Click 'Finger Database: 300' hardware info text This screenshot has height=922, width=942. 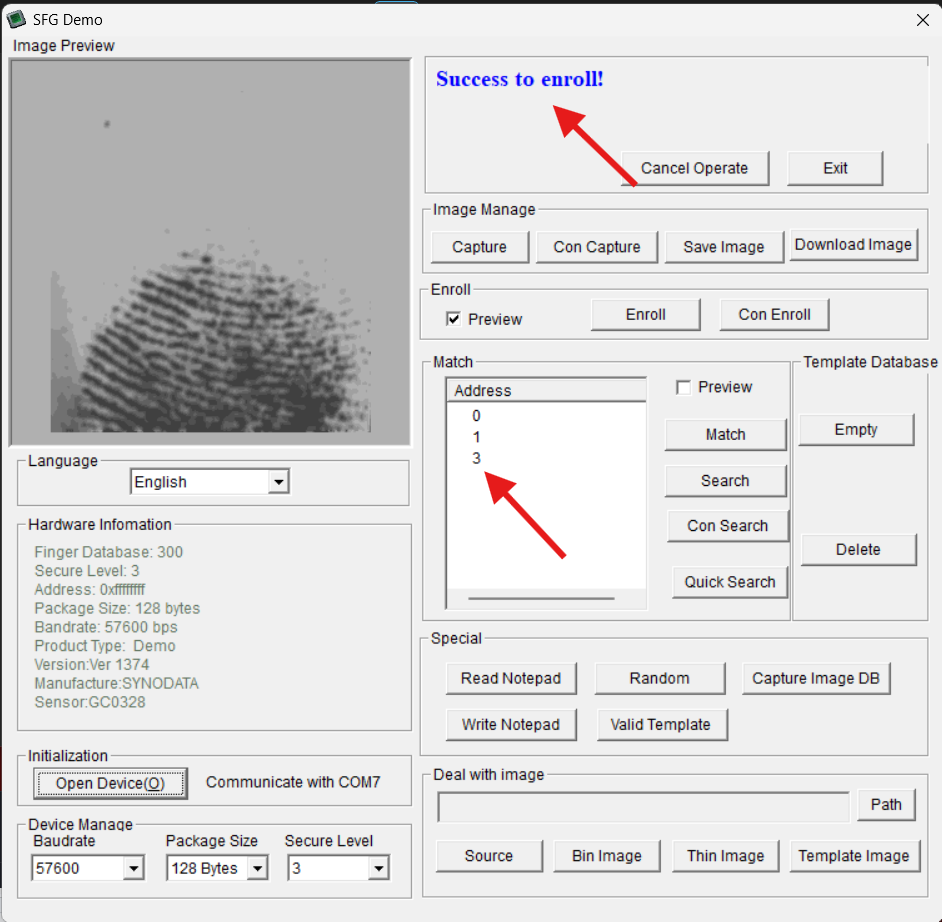[109, 552]
